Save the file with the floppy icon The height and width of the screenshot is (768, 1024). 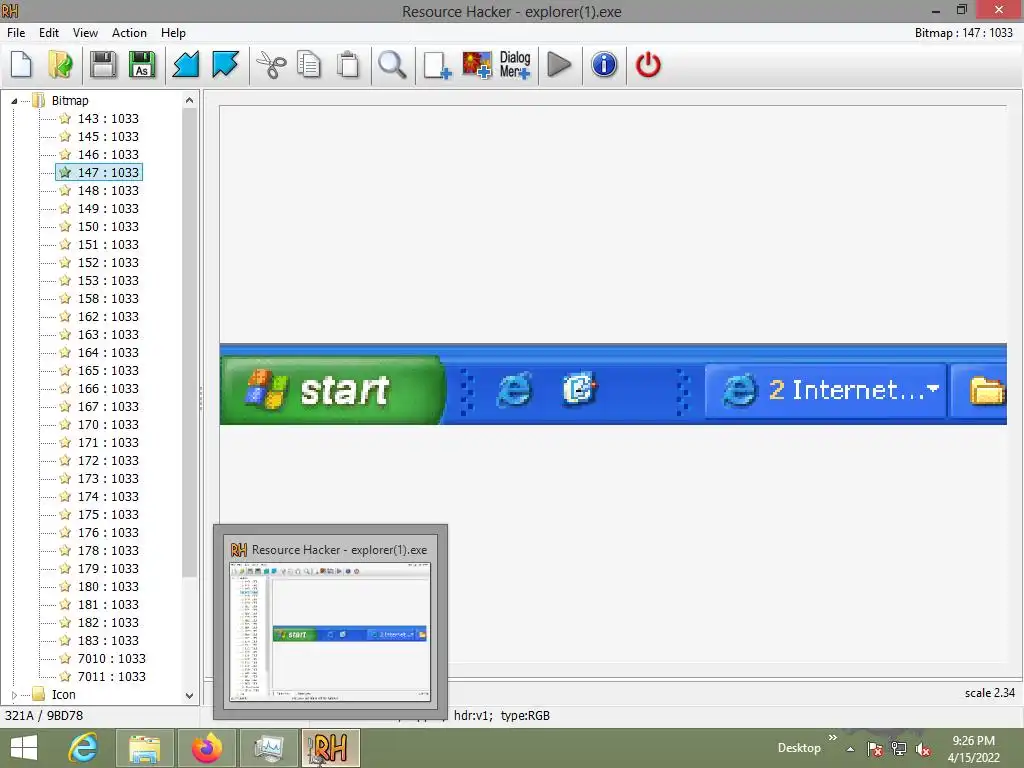click(103, 65)
